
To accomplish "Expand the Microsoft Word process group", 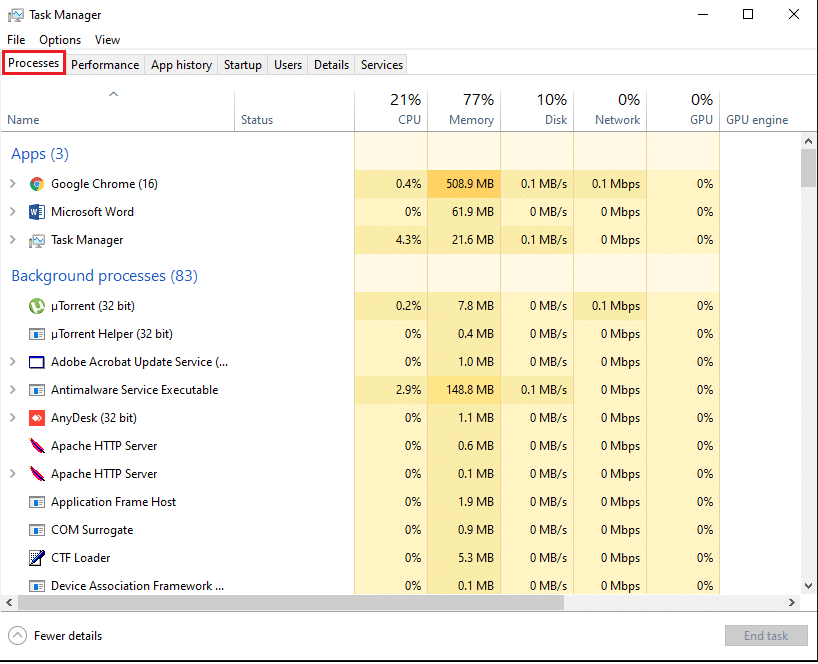I will point(13,212).
